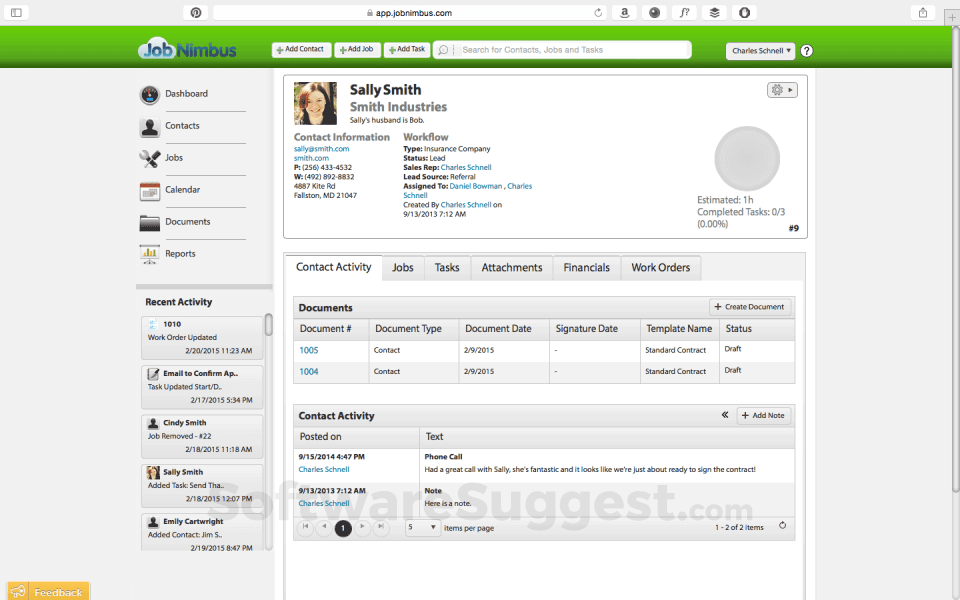Open the items per page dropdown
960x600 pixels.
pos(423,527)
